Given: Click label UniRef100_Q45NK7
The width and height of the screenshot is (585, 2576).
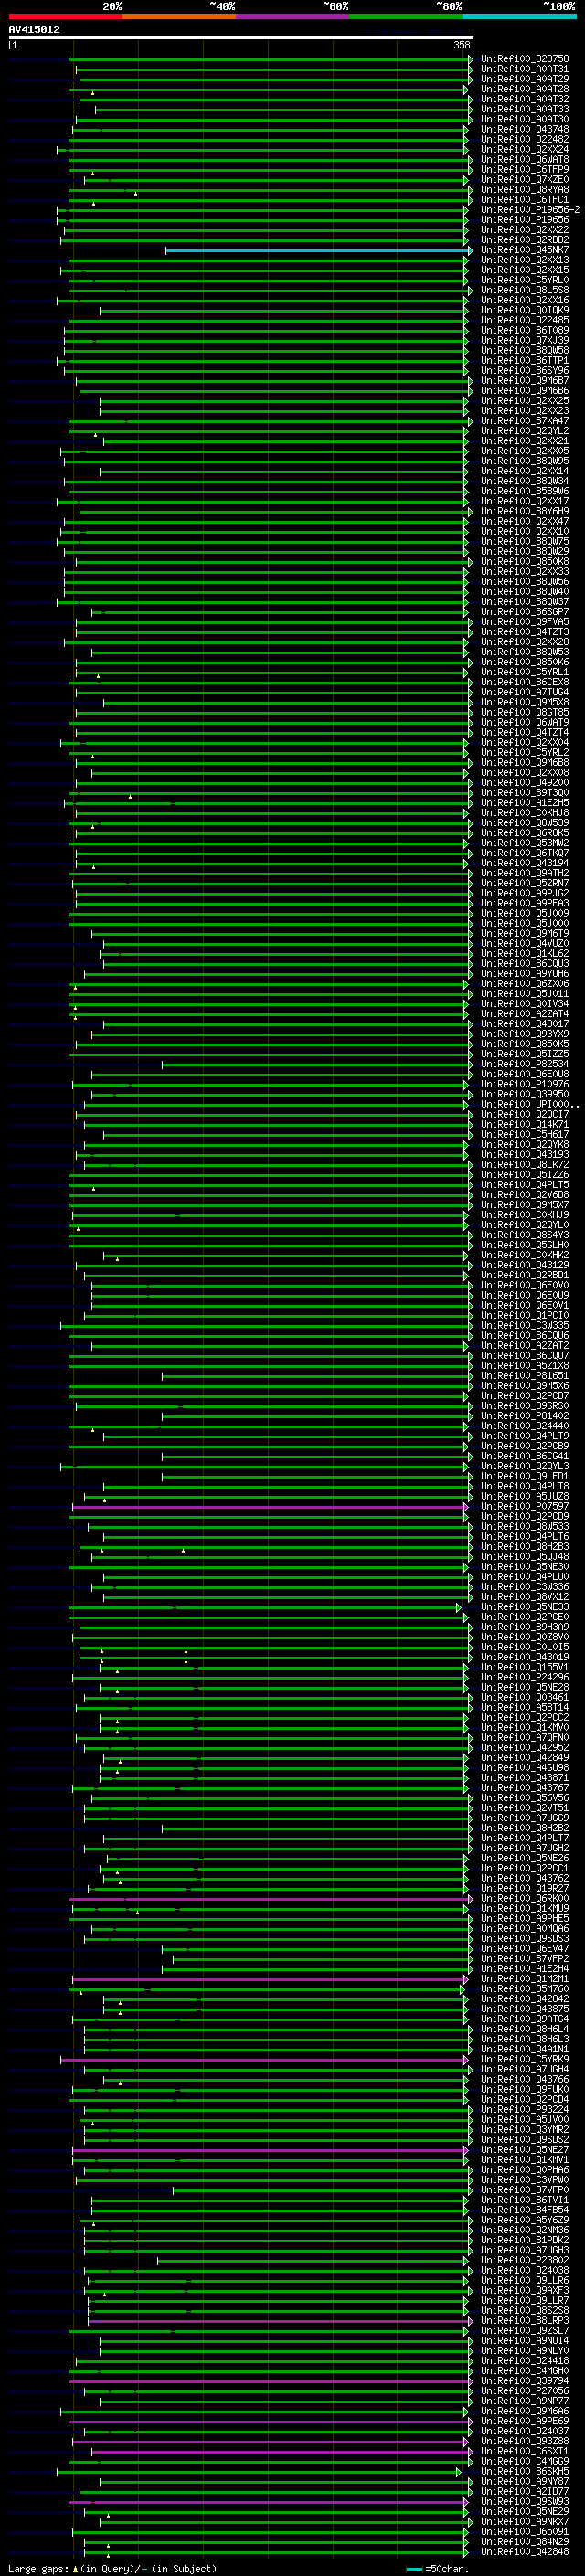Looking at the screenshot, I should coord(525,250).
